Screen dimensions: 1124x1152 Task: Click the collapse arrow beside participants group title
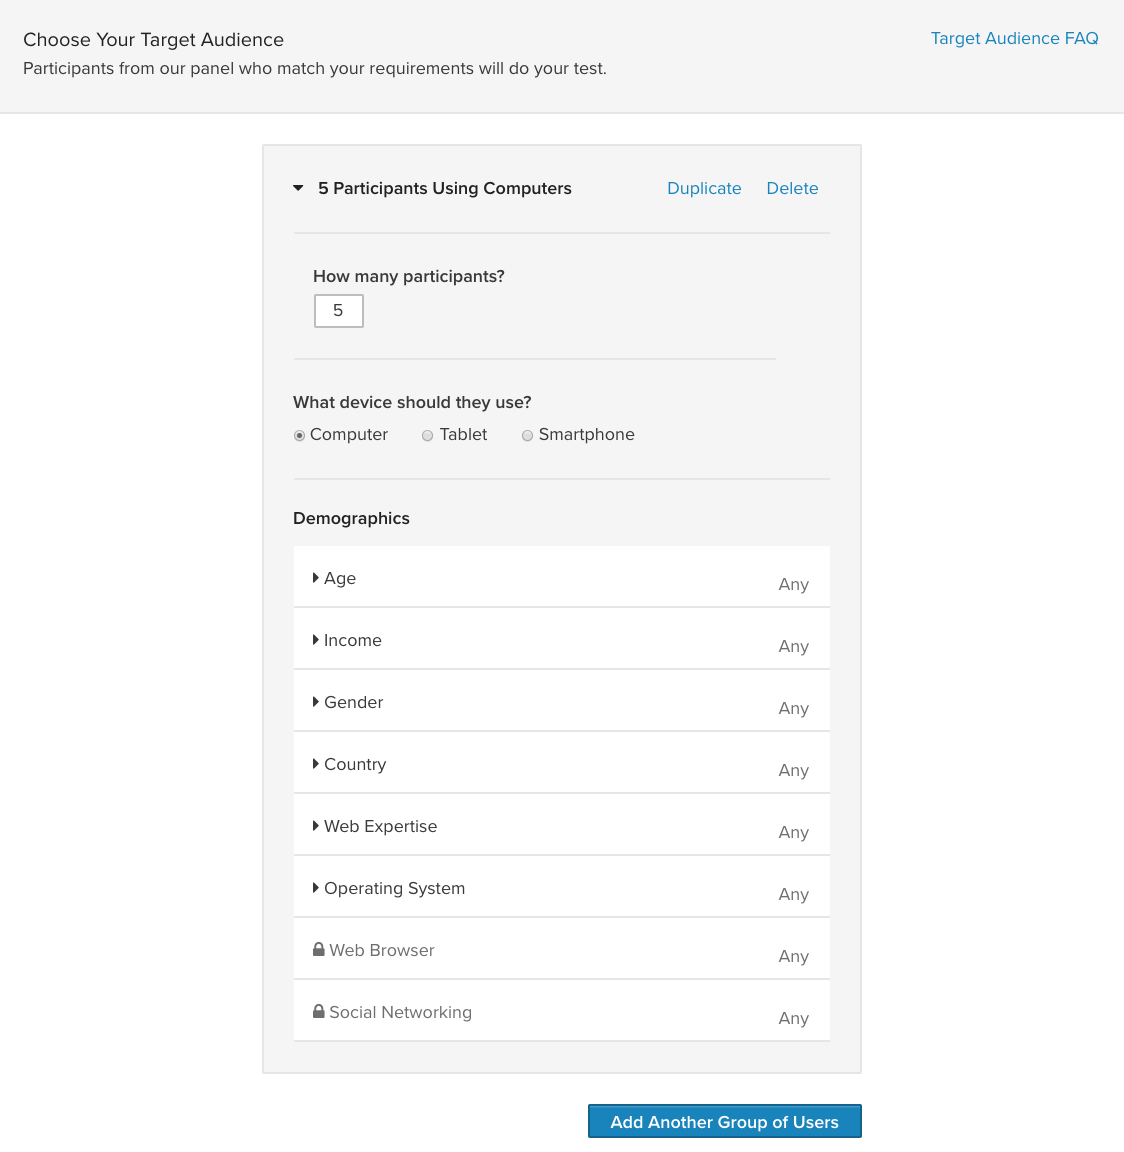click(298, 187)
